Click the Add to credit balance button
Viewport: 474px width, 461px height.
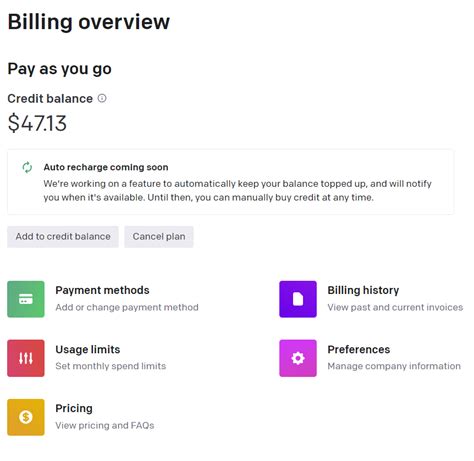click(63, 237)
